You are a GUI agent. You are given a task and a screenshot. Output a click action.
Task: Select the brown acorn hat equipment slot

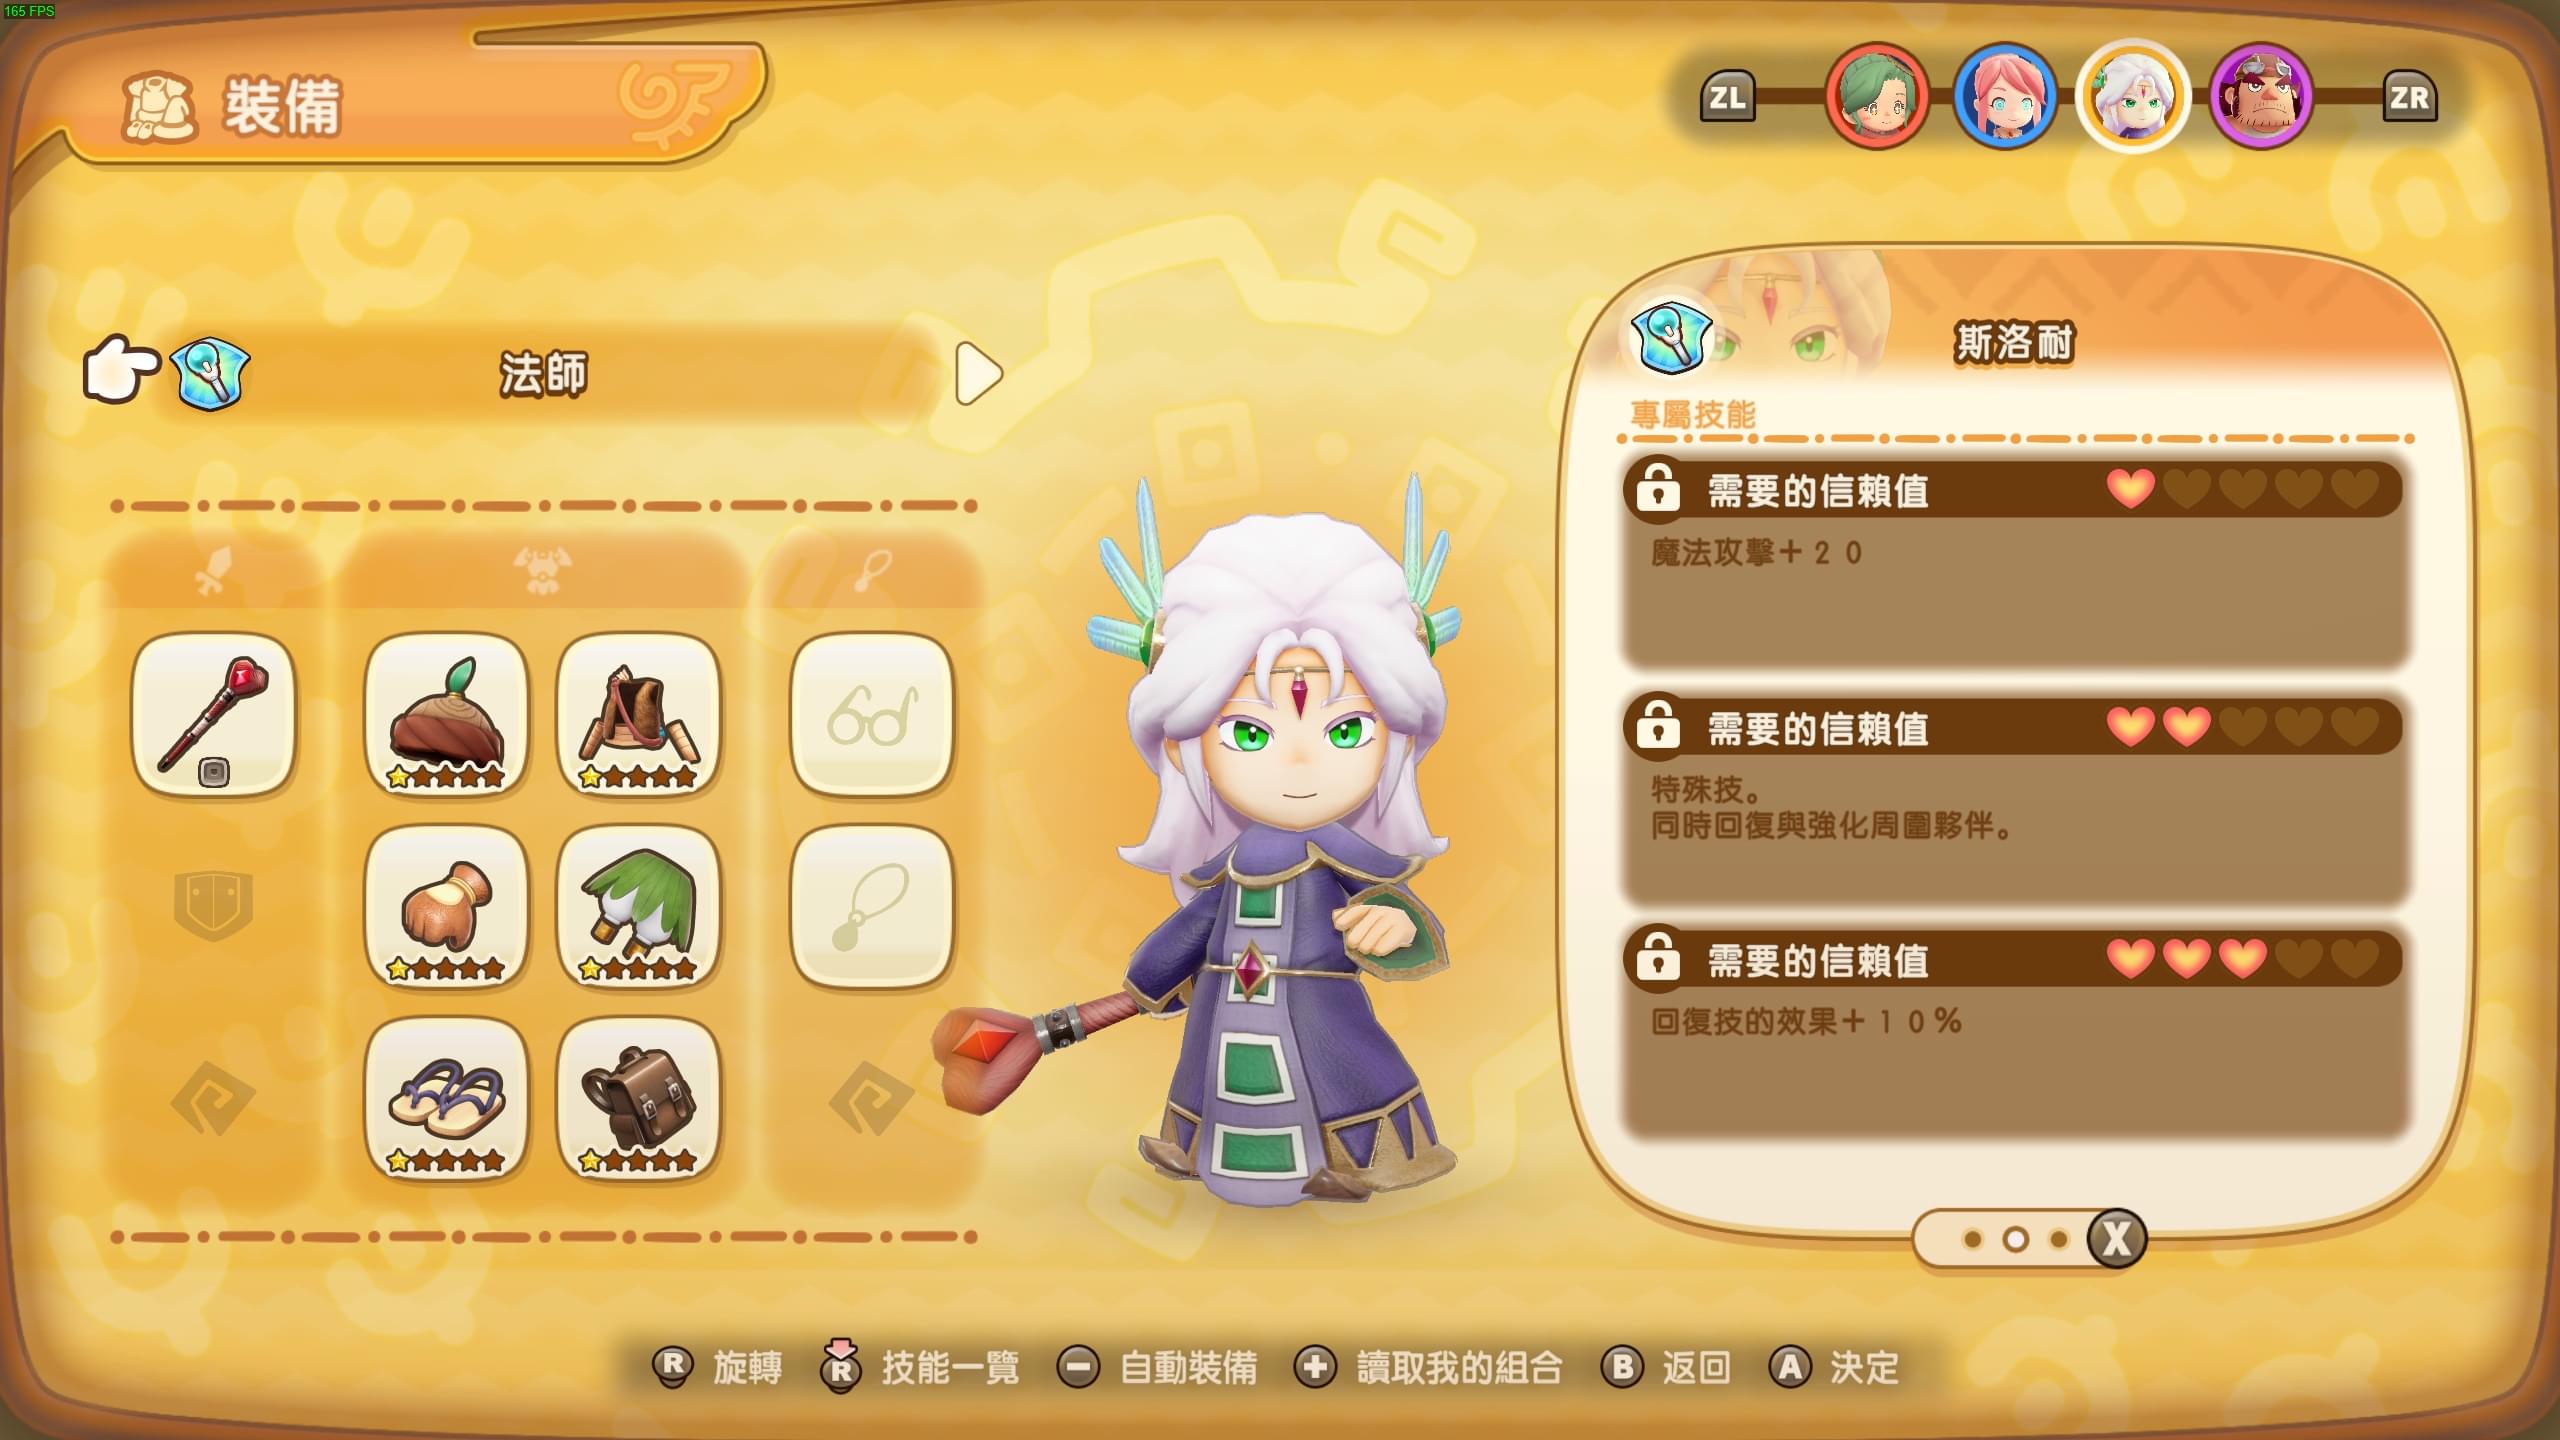(446, 715)
